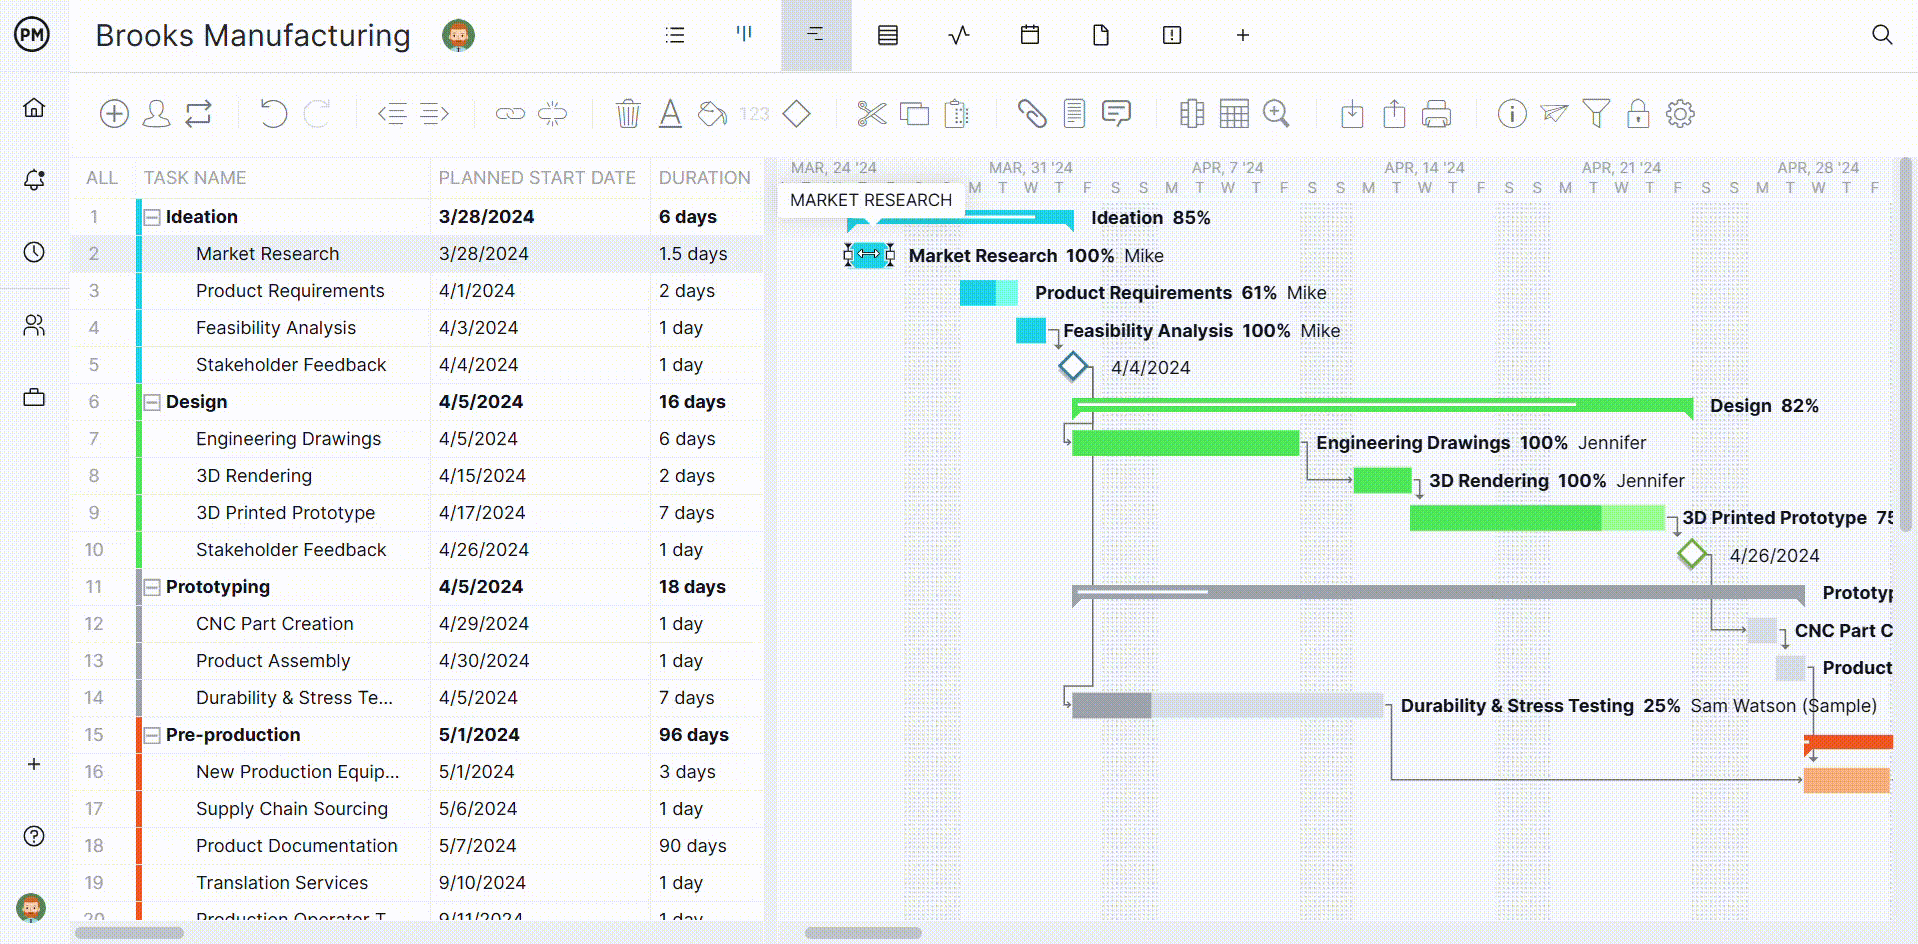Click the lock icon in toolbar

coord(1638,114)
